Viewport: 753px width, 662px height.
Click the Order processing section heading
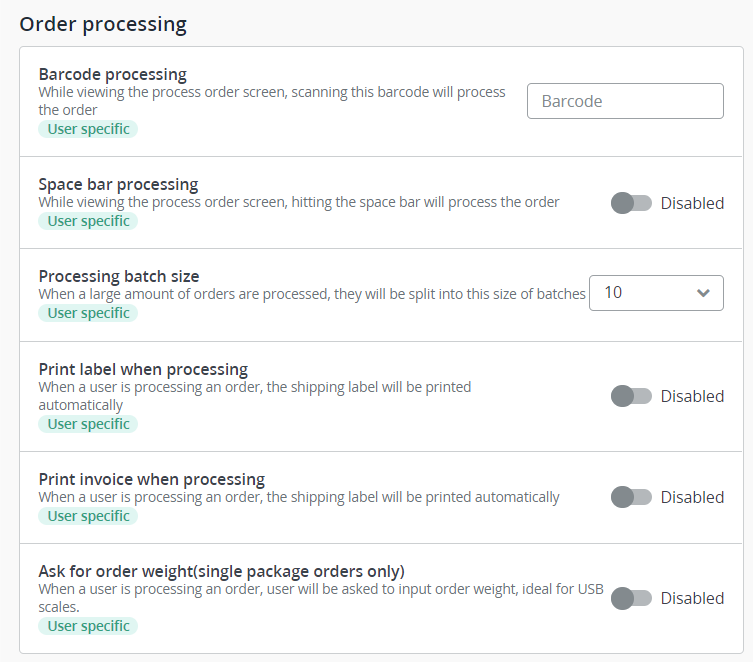[x=103, y=24]
